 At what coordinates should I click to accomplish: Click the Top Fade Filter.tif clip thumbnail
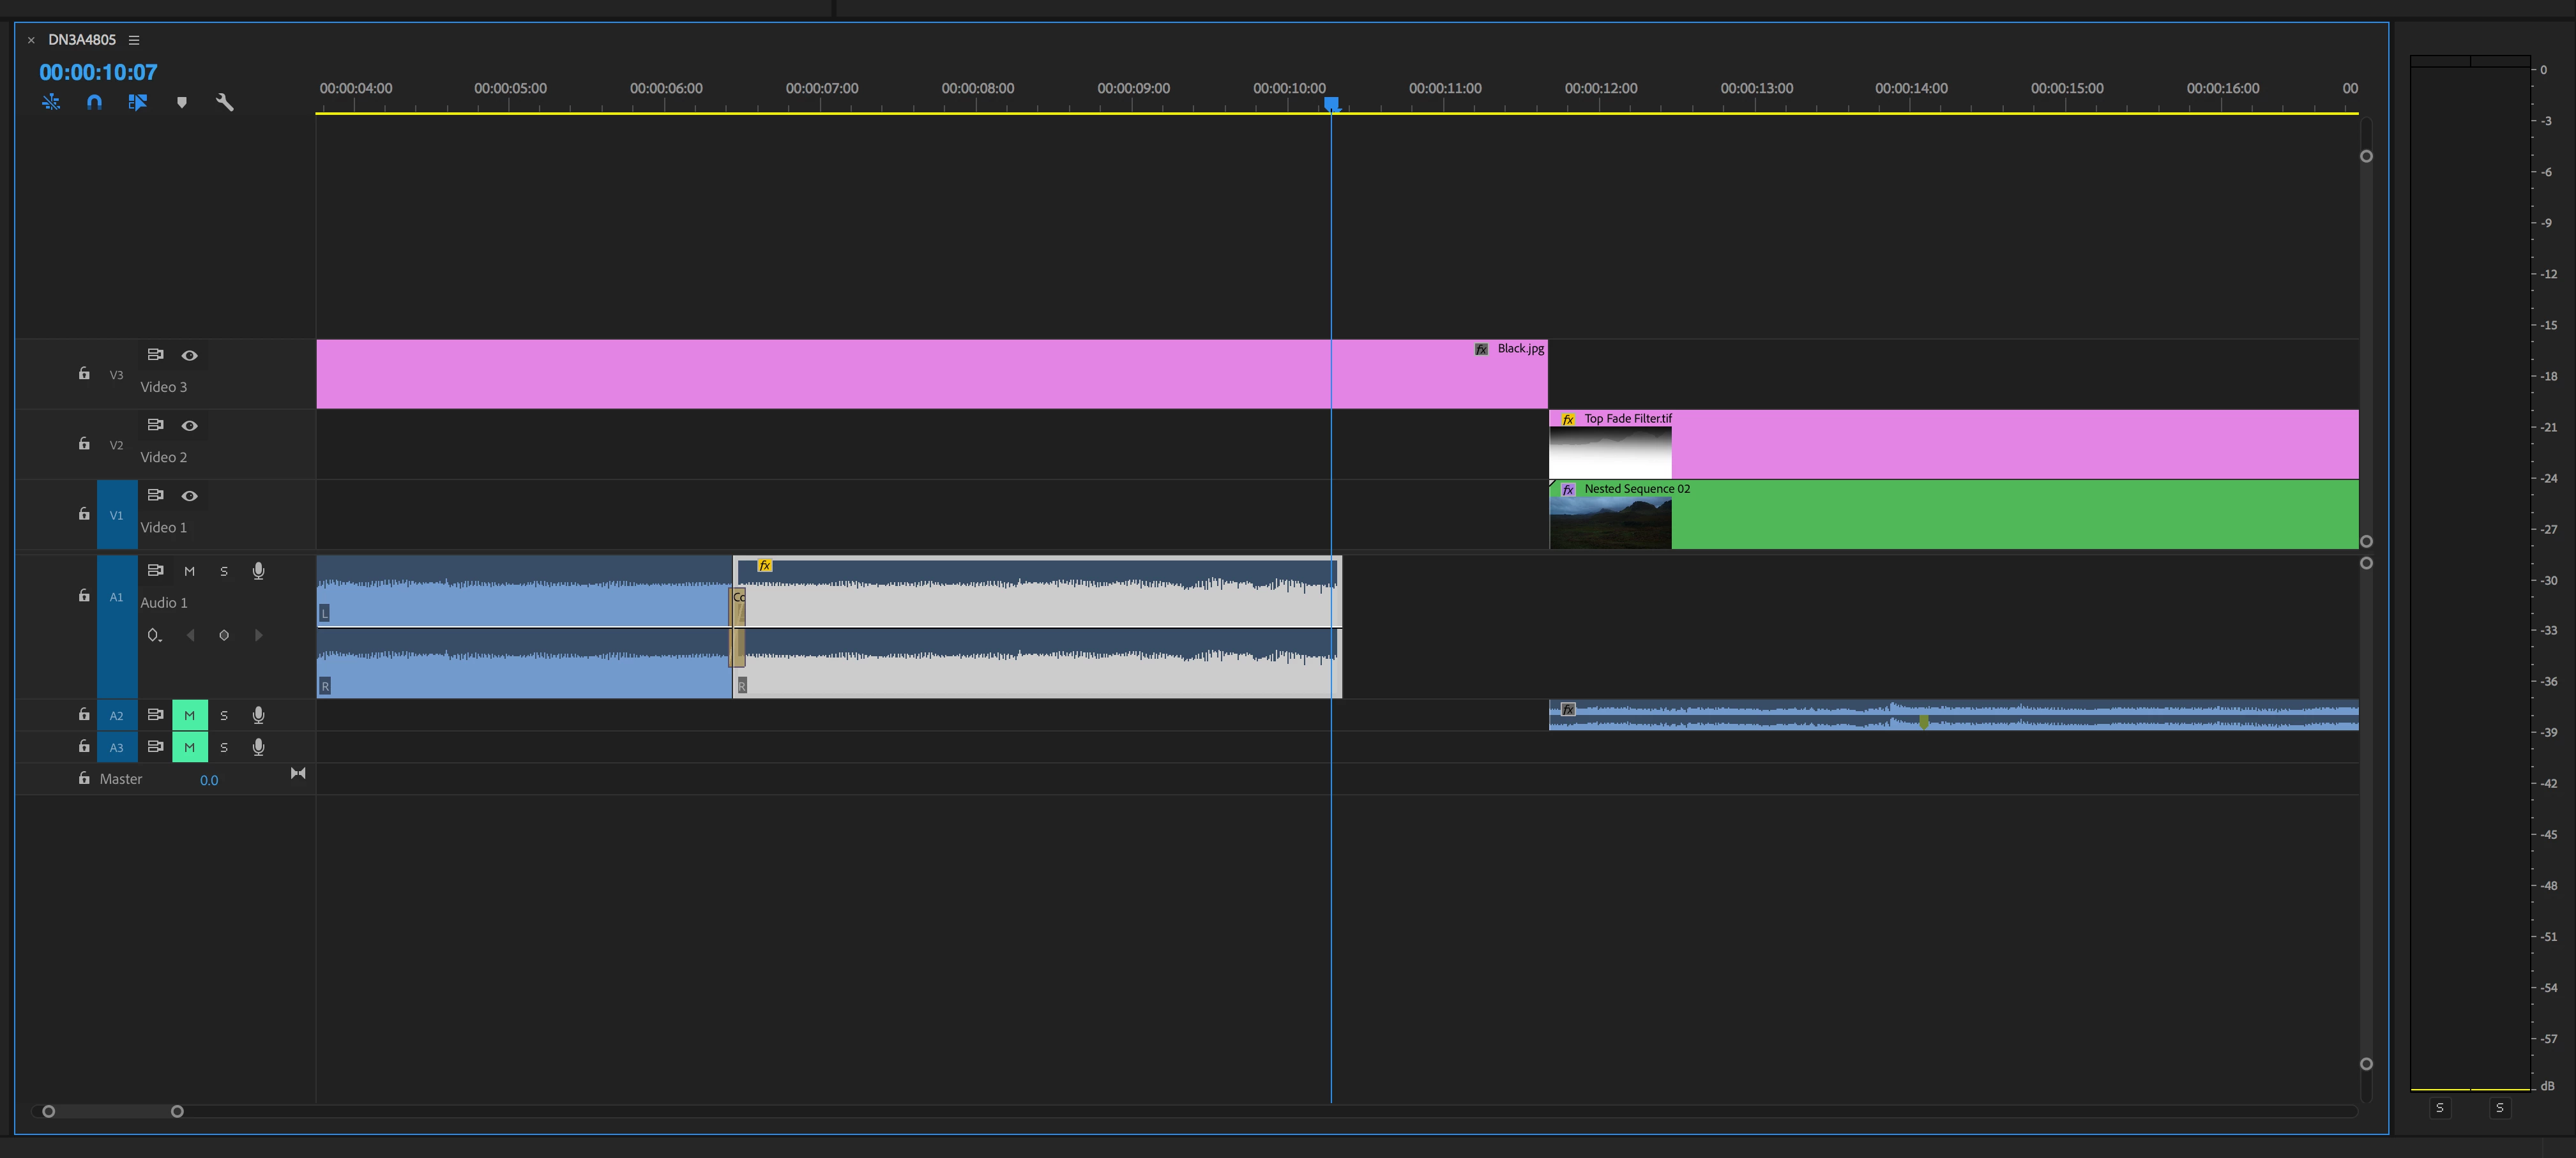(1610, 453)
